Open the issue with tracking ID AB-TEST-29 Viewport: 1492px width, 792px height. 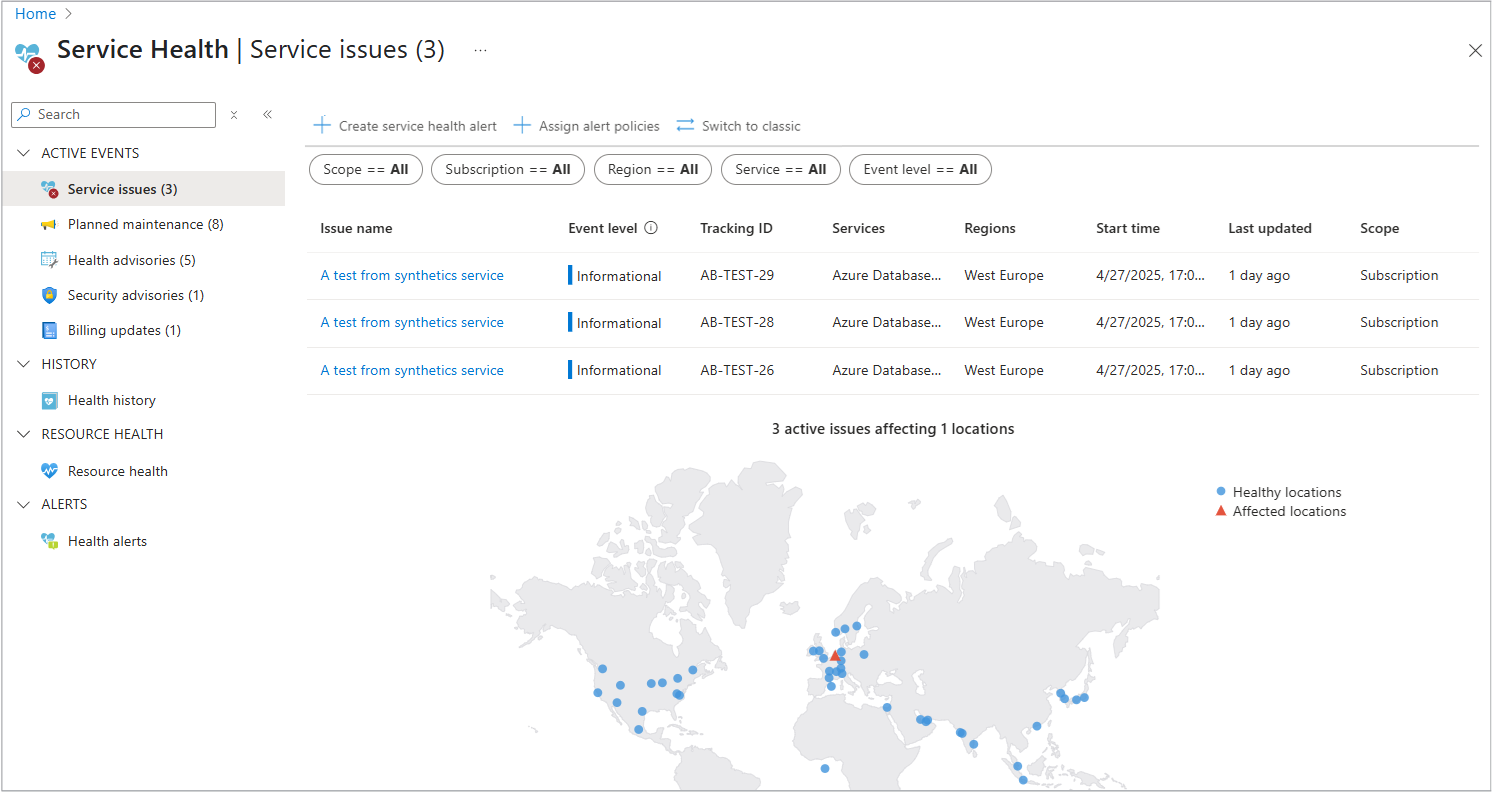412,275
